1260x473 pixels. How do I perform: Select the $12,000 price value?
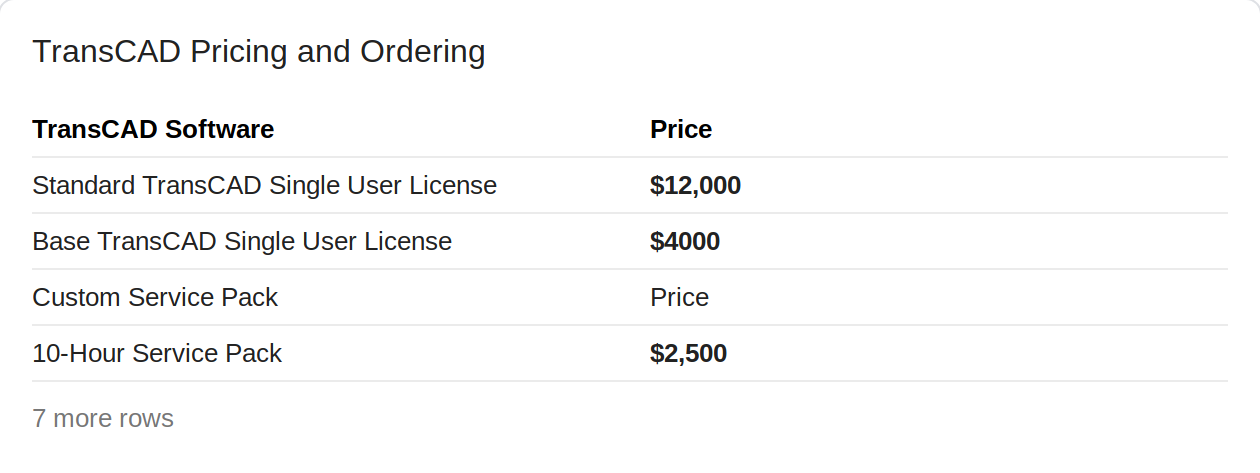[x=695, y=185]
